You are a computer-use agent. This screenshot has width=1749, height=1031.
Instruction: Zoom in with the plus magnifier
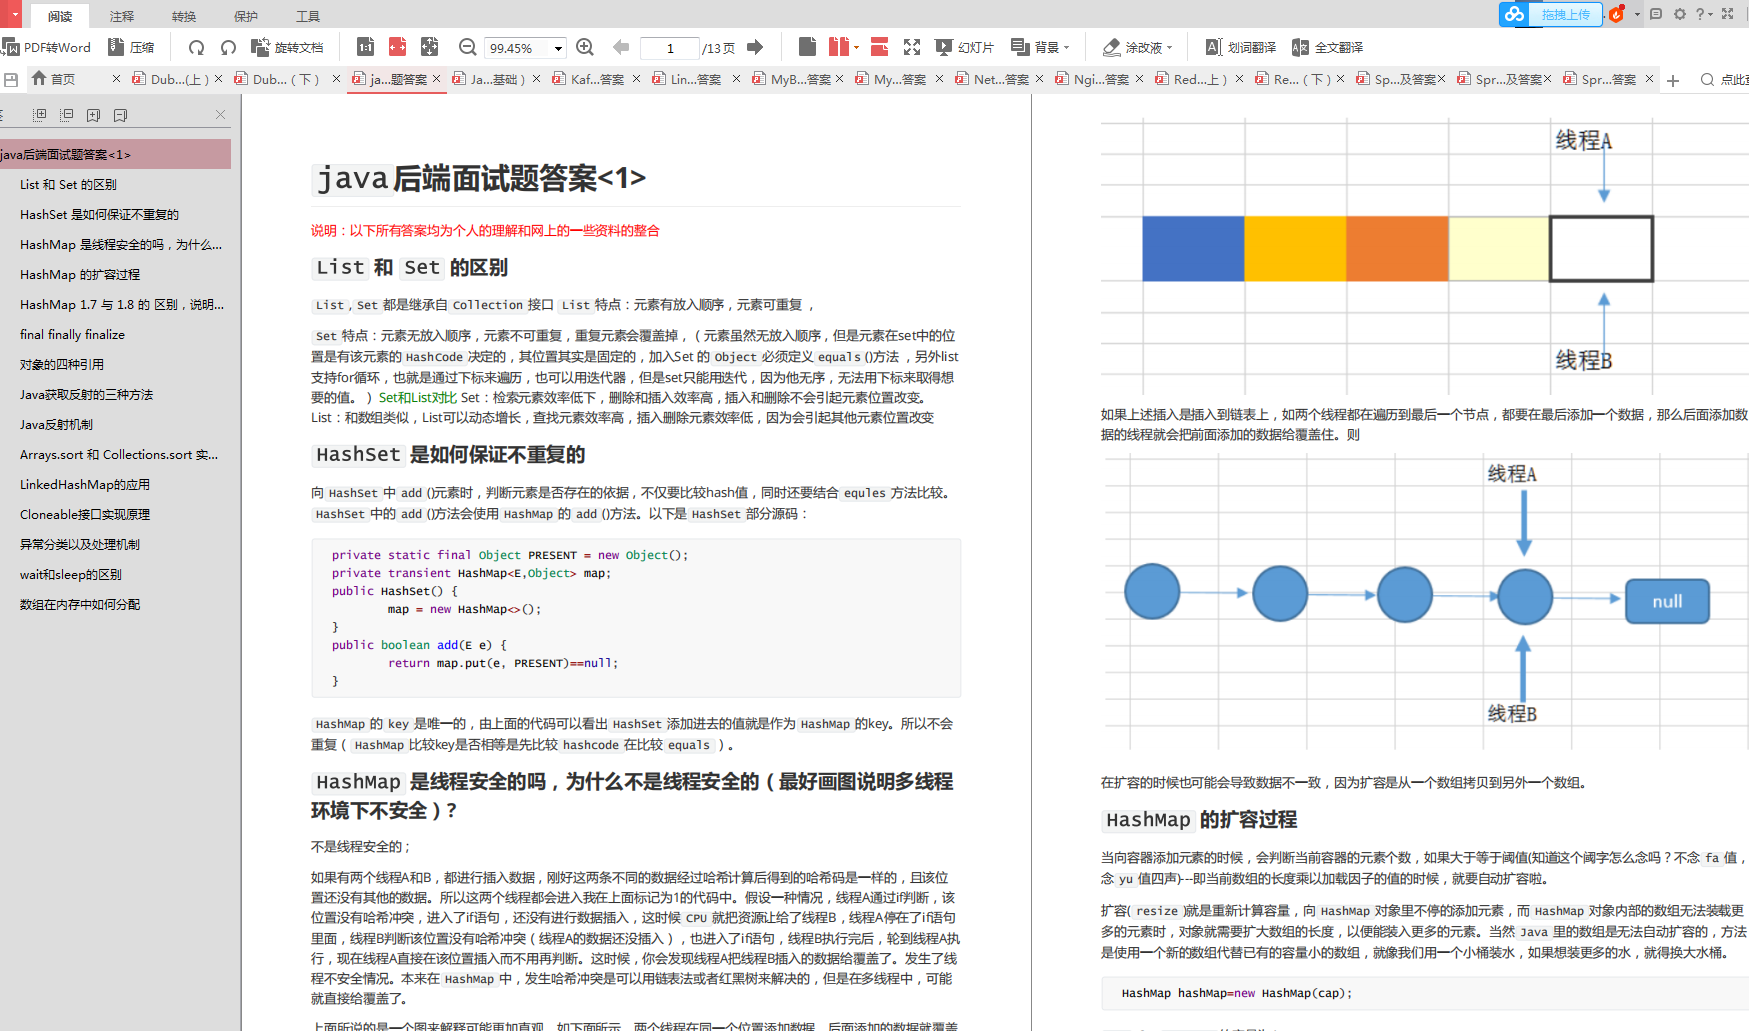coord(585,47)
